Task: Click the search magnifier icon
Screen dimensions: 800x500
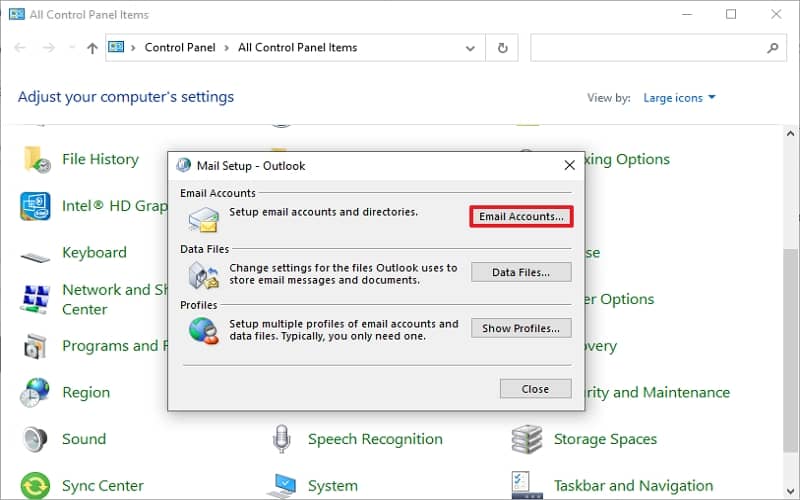Action: click(x=772, y=48)
